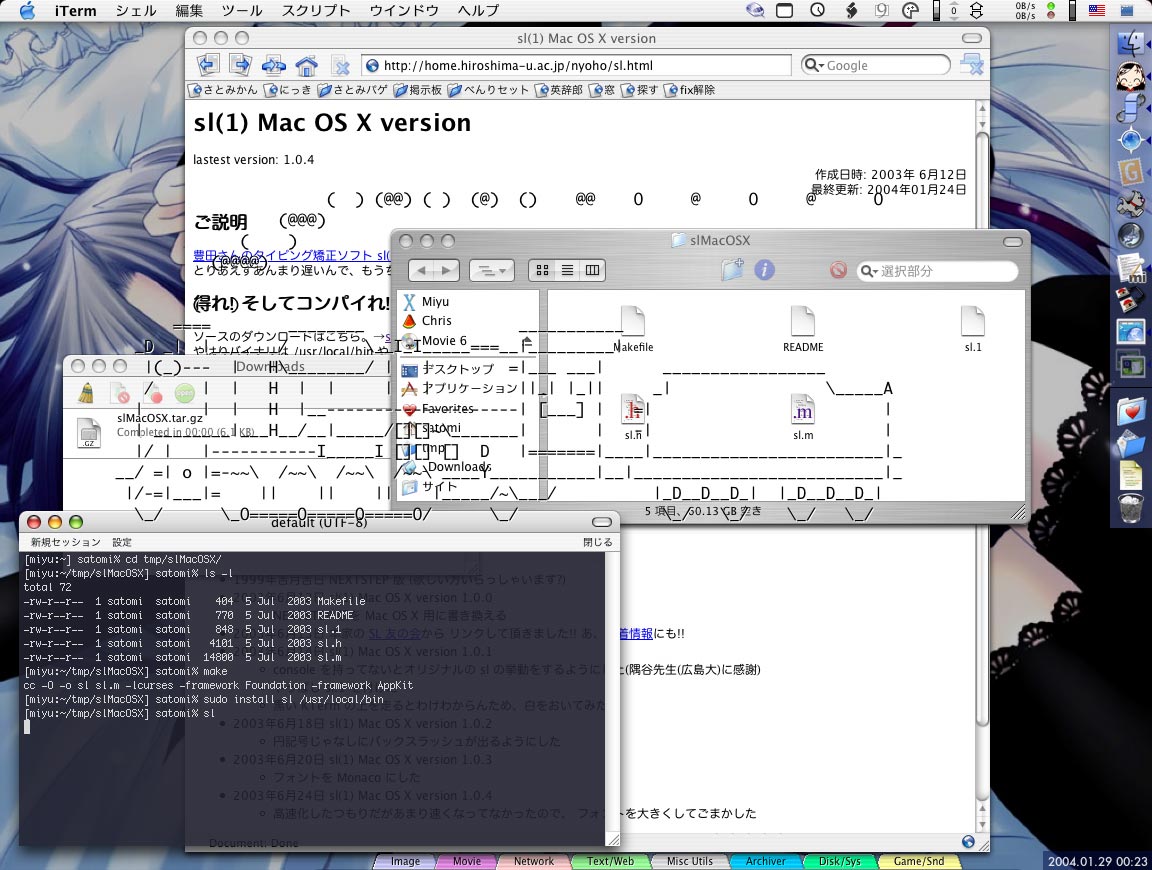Select the Makefile file icon

point(633,329)
